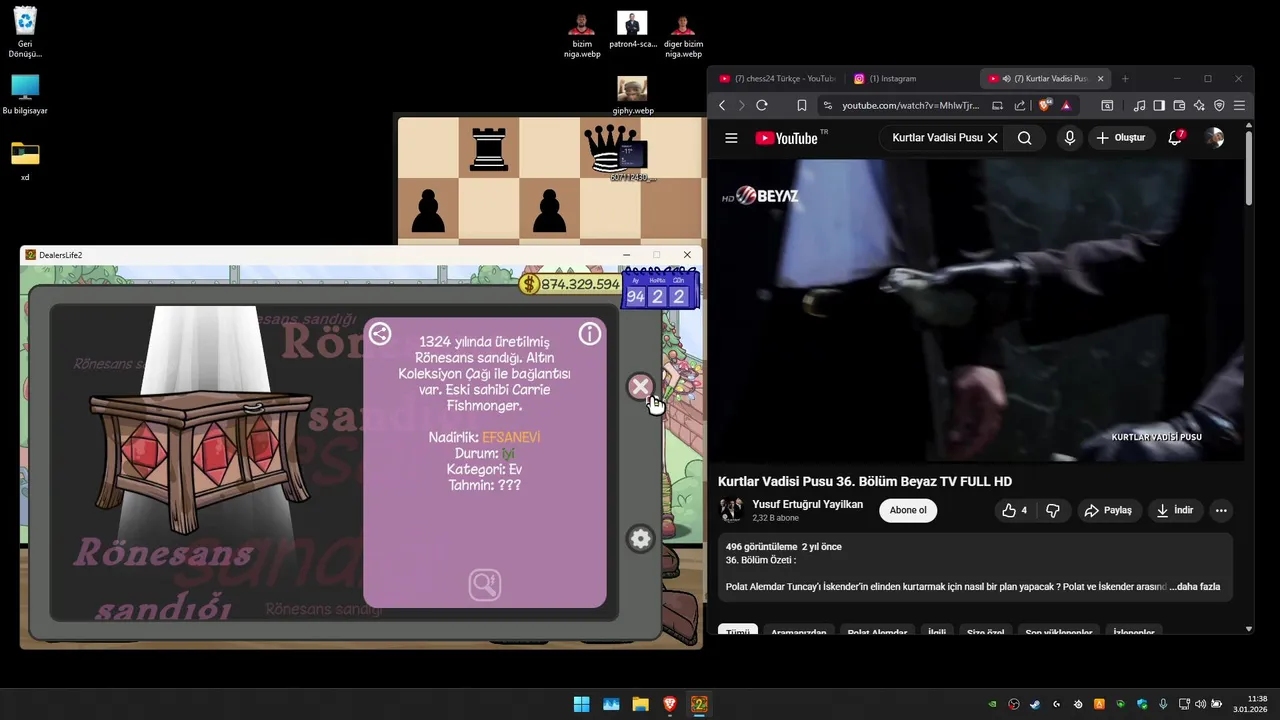The height and width of the screenshot is (720, 1280).
Task: Reload the YouTube page
Action: 762,105
